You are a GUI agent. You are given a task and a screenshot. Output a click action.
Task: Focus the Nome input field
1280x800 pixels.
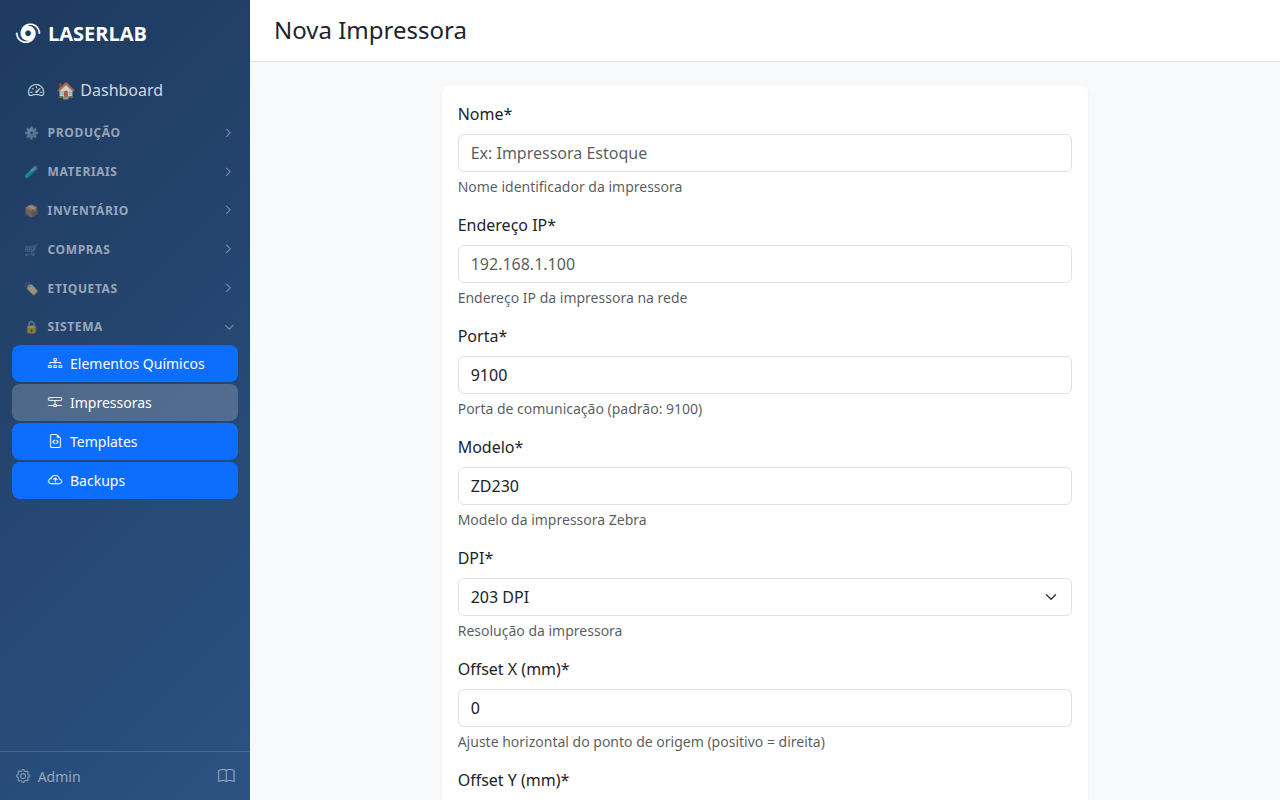764,153
